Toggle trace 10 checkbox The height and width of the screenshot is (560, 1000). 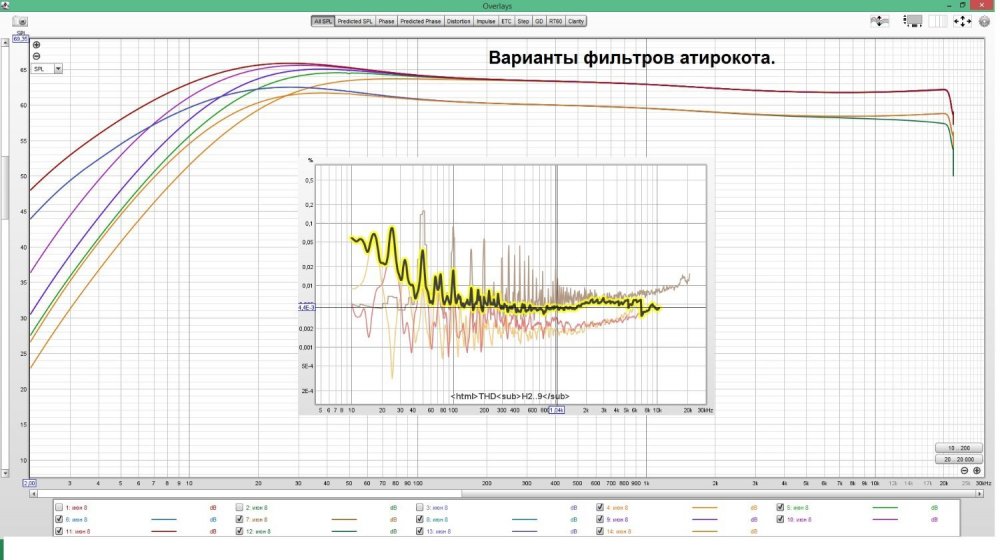[781, 519]
